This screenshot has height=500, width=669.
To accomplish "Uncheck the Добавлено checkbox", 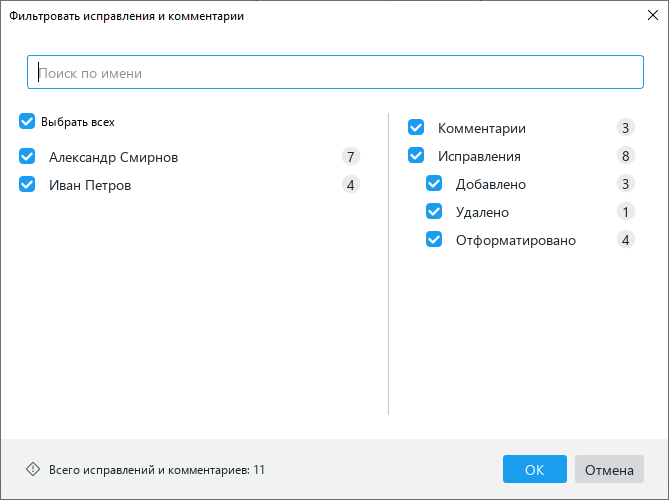I will 434,184.
